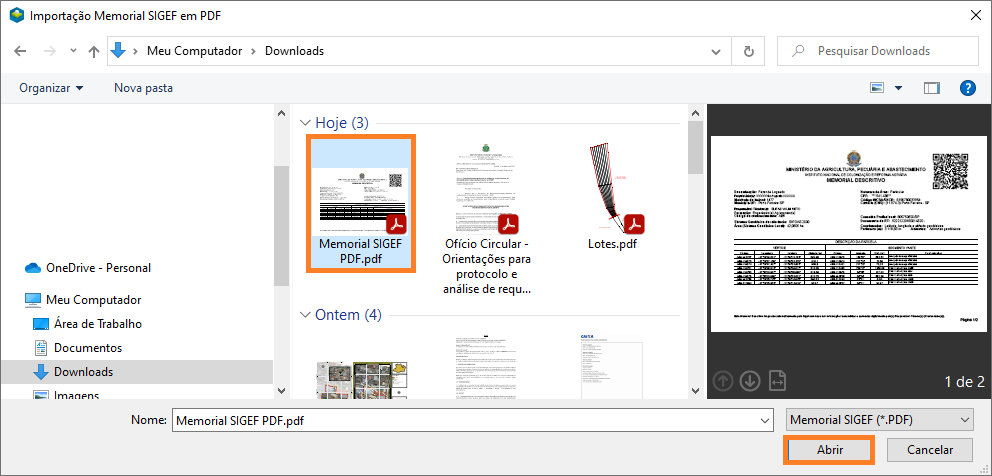Image resolution: width=992 pixels, height=476 pixels.
Task: Collapse the Ontem file group
Action: tap(306, 315)
